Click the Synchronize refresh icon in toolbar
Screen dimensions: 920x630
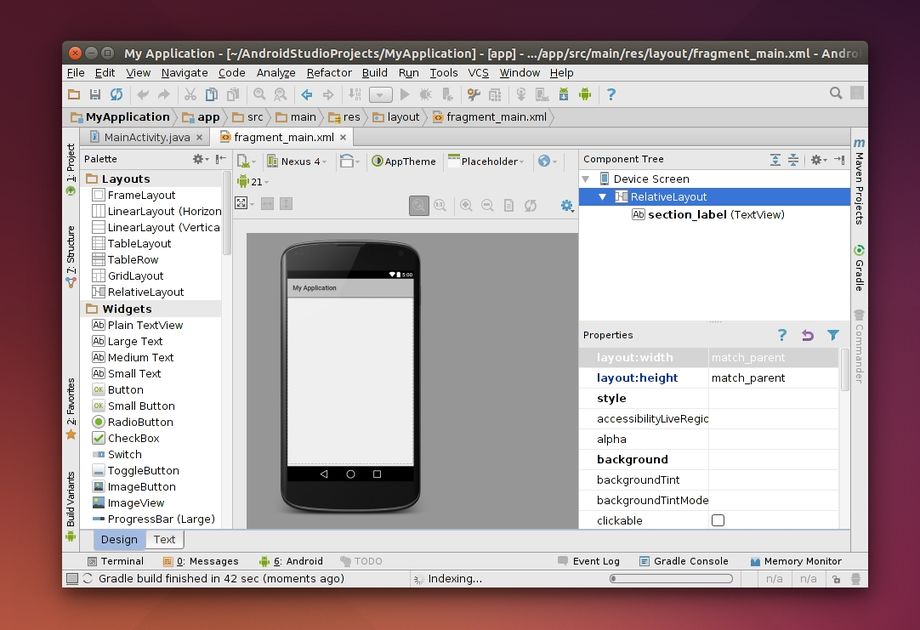(117, 94)
